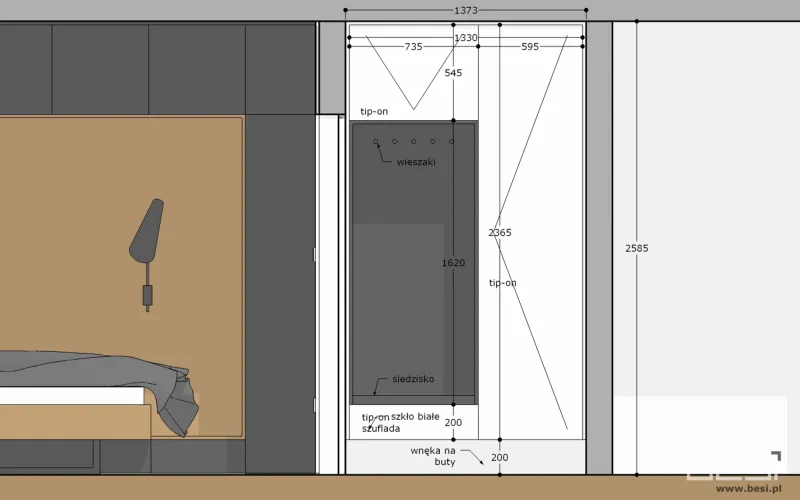Click tip-on label on the tall door

(x=503, y=283)
